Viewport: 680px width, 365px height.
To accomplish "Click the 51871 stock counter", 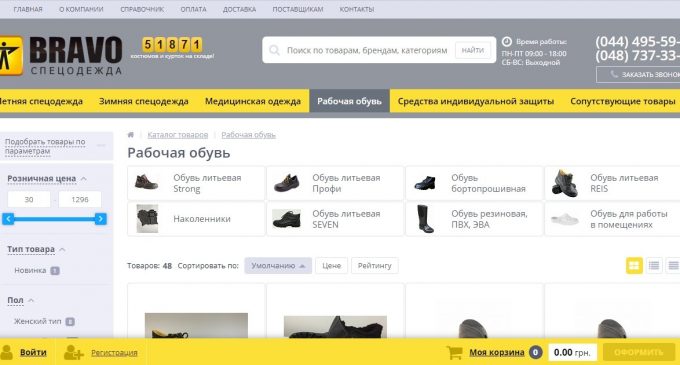I will pyautogui.click(x=172, y=45).
